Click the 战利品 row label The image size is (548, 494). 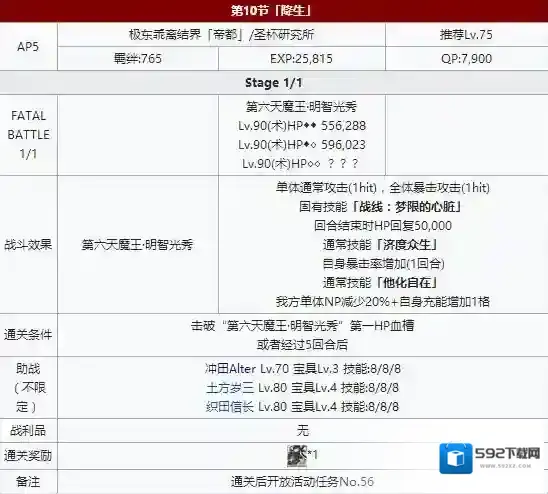[x=28, y=430]
